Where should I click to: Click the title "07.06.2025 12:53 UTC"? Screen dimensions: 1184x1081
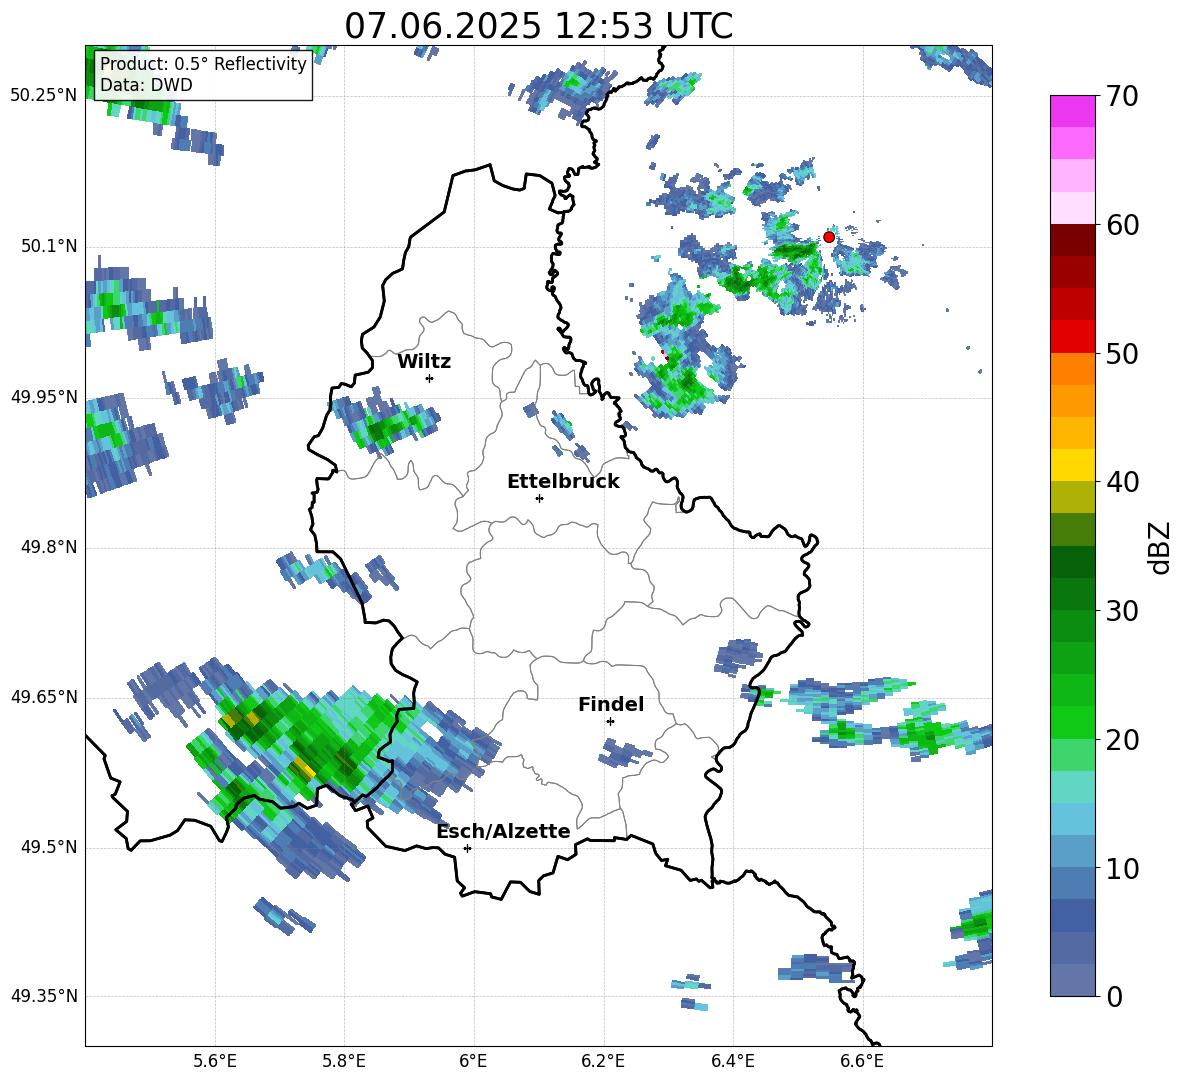tap(538, 26)
